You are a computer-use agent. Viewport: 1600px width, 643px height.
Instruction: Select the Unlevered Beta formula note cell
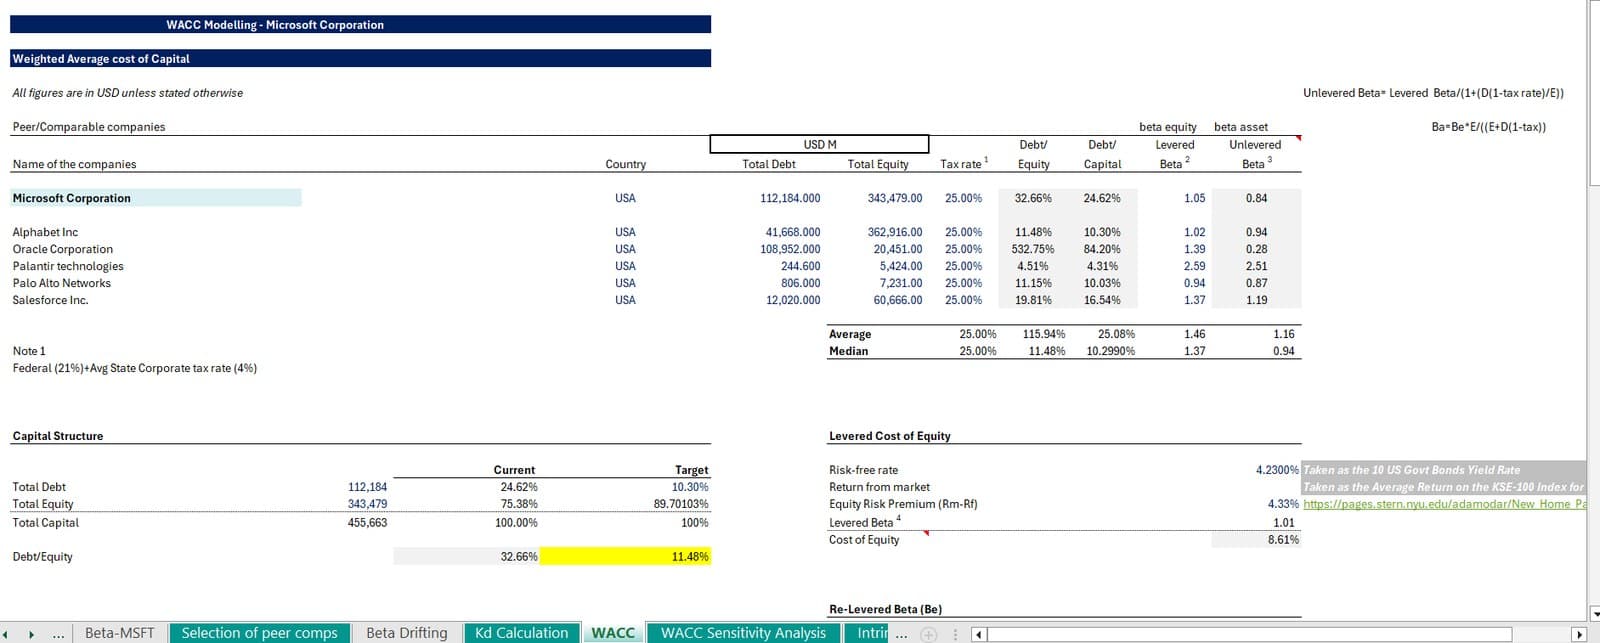tap(1433, 93)
